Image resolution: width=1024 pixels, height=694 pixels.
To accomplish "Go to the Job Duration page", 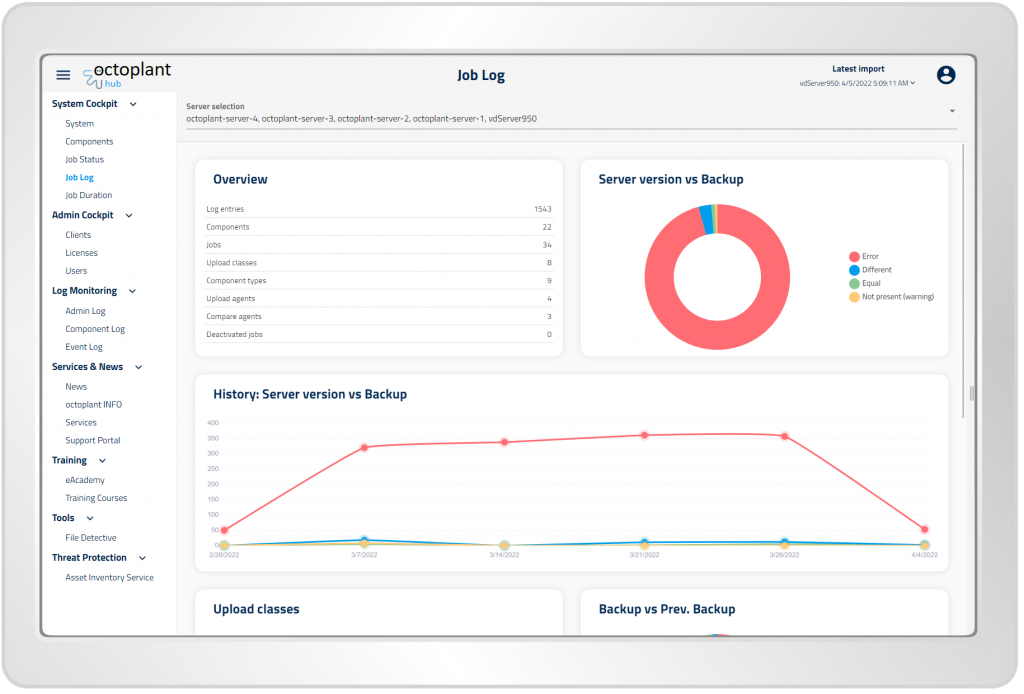I will coord(88,196).
